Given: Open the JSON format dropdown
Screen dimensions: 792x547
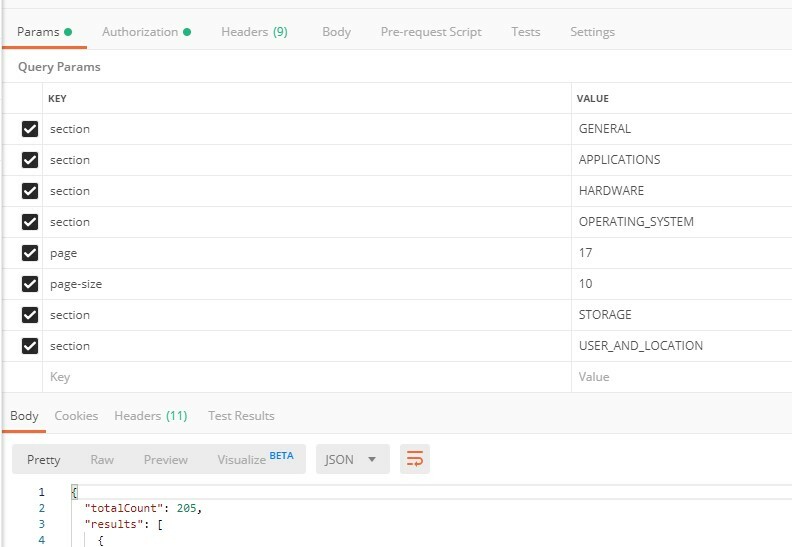Looking at the screenshot, I should 353,459.
